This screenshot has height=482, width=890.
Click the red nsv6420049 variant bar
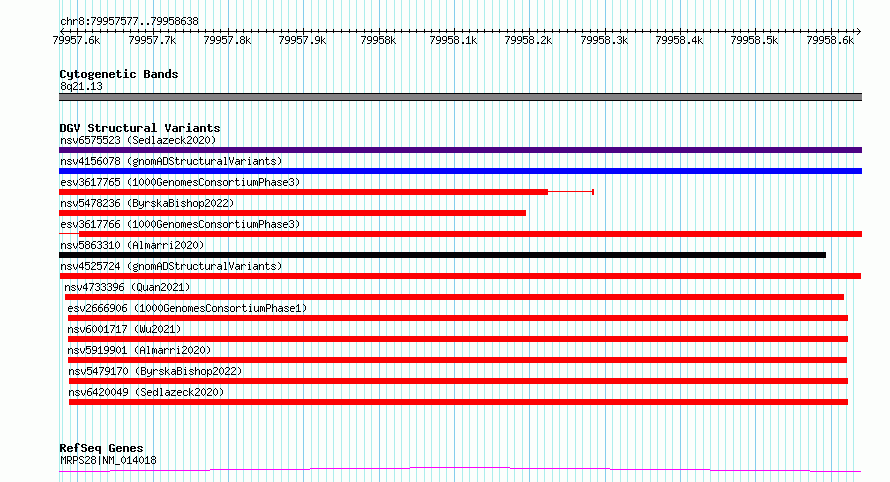[458, 402]
